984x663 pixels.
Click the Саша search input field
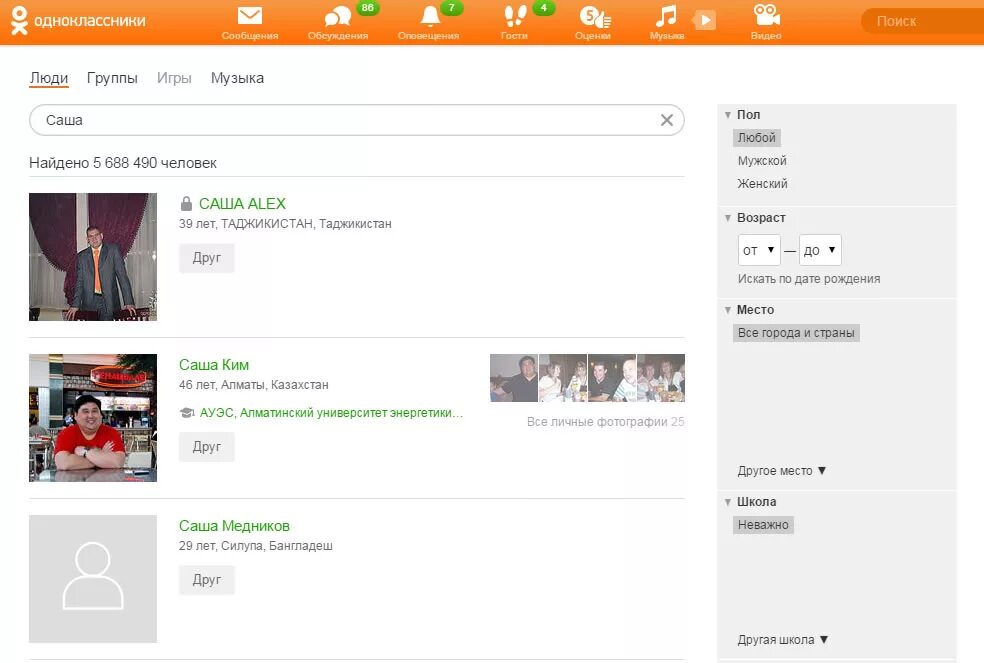pyautogui.click(x=356, y=120)
